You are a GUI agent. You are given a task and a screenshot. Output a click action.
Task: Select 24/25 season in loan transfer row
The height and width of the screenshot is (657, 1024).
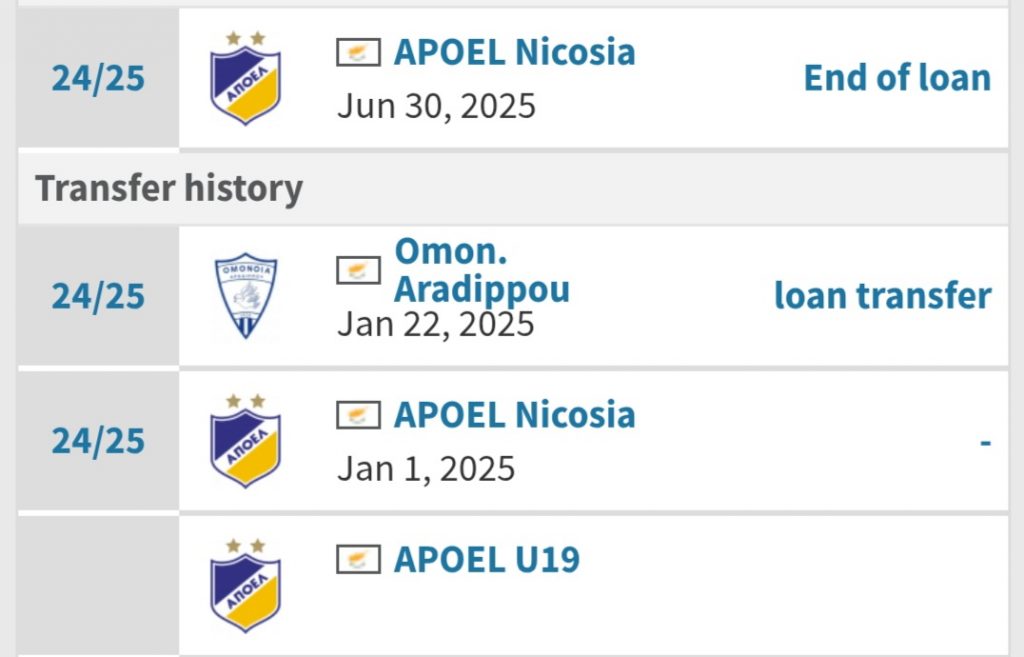pyautogui.click(x=98, y=296)
